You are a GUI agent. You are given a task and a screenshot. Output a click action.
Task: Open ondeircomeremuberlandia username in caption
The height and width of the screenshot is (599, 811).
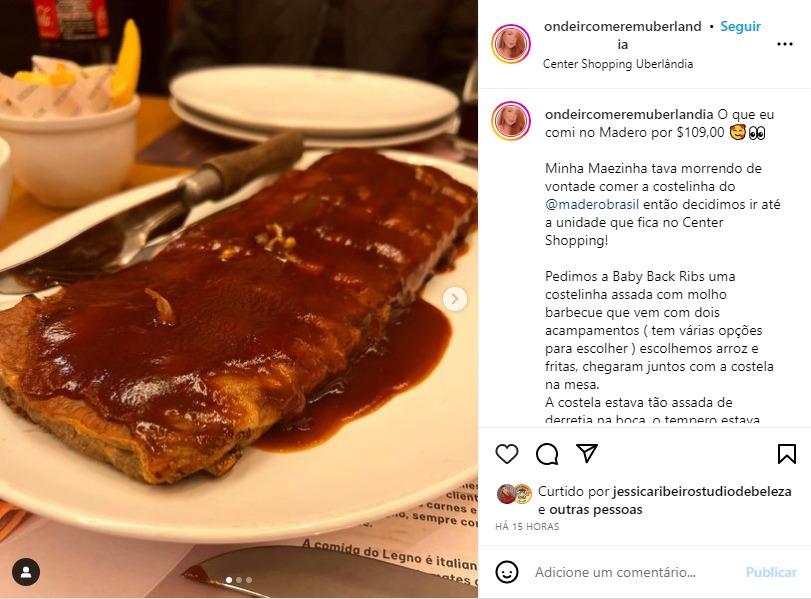pyautogui.click(x=629, y=114)
